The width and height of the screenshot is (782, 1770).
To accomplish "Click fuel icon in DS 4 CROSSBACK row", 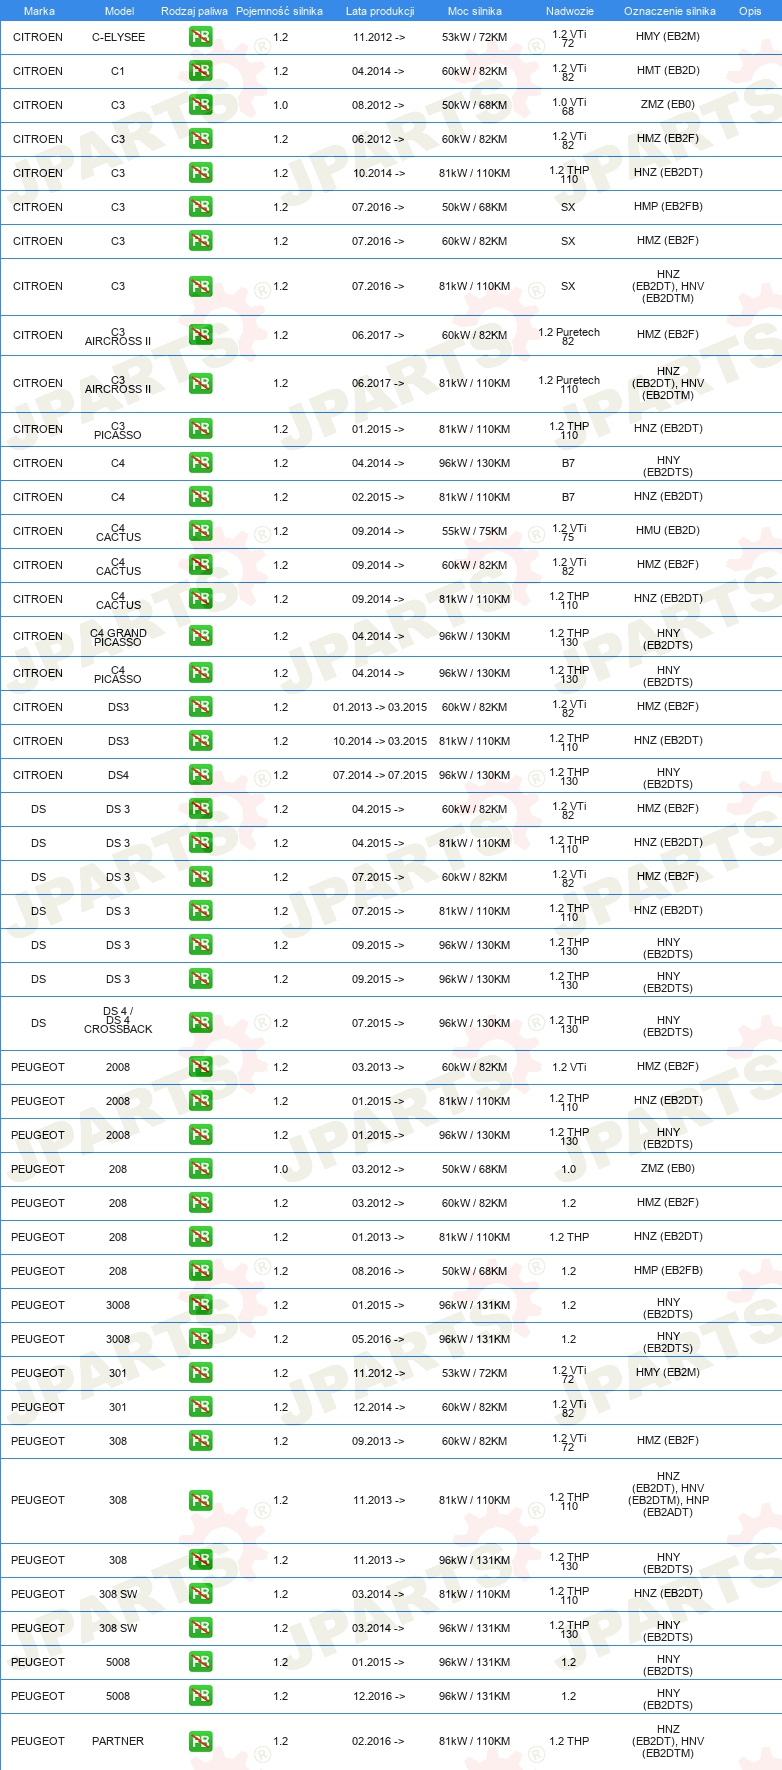I will (x=200, y=1023).
